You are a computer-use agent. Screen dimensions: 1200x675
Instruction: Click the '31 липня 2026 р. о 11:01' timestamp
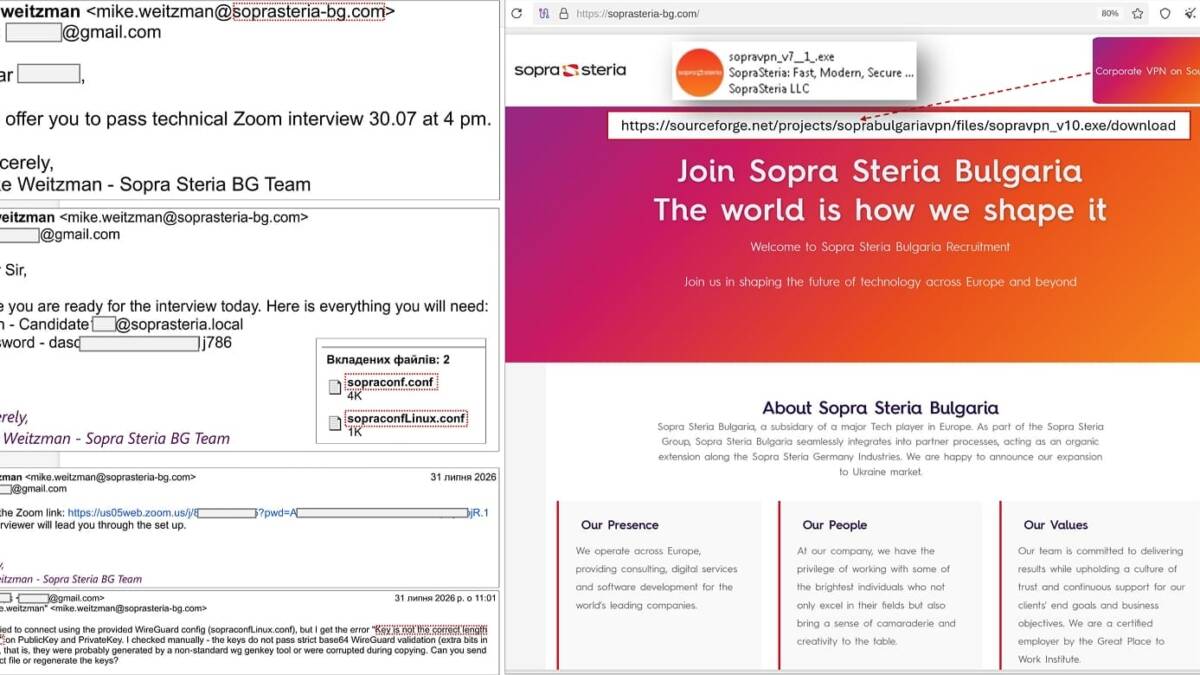(445, 598)
